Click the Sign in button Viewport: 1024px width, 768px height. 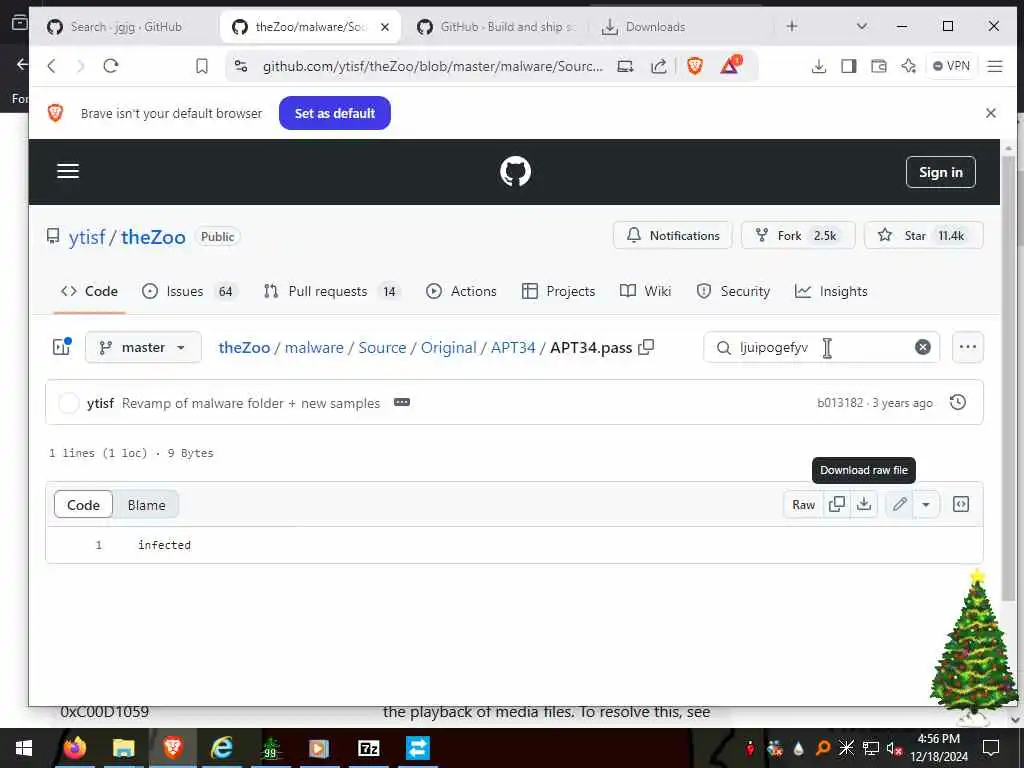tap(940, 172)
